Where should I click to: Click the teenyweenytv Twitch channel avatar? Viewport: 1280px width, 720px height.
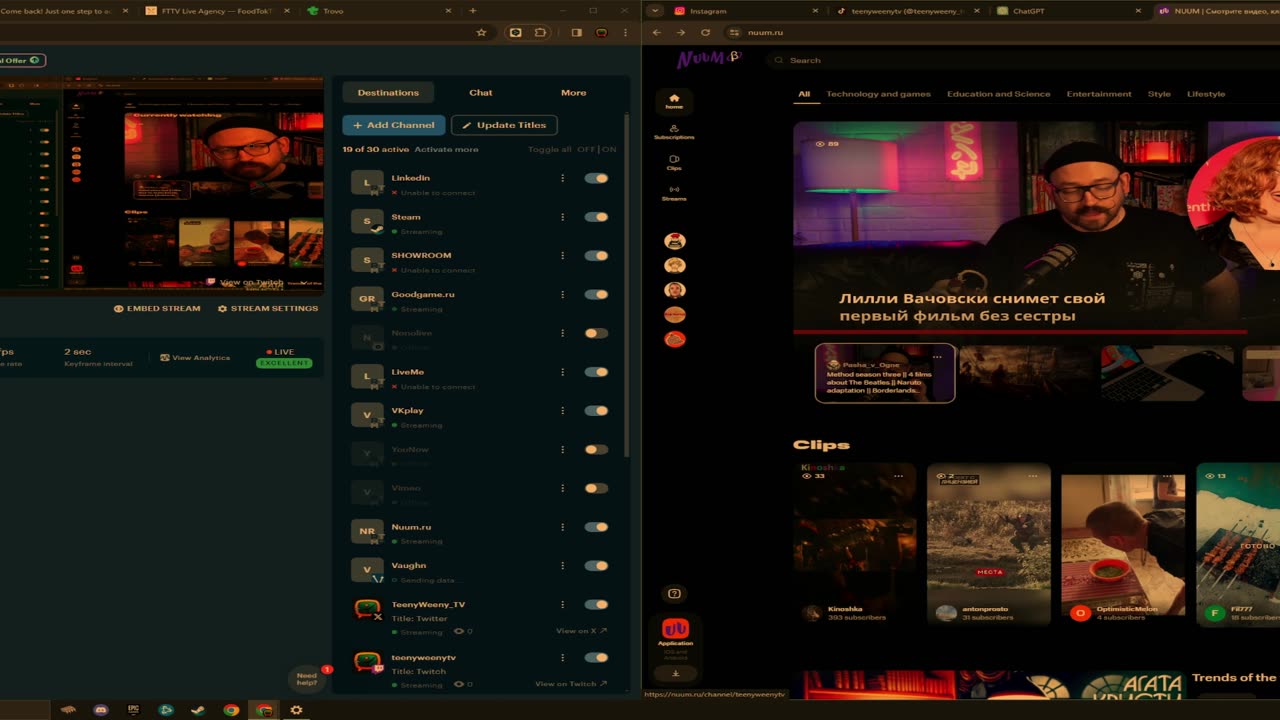pyautogui.click(x=368, y=662)
